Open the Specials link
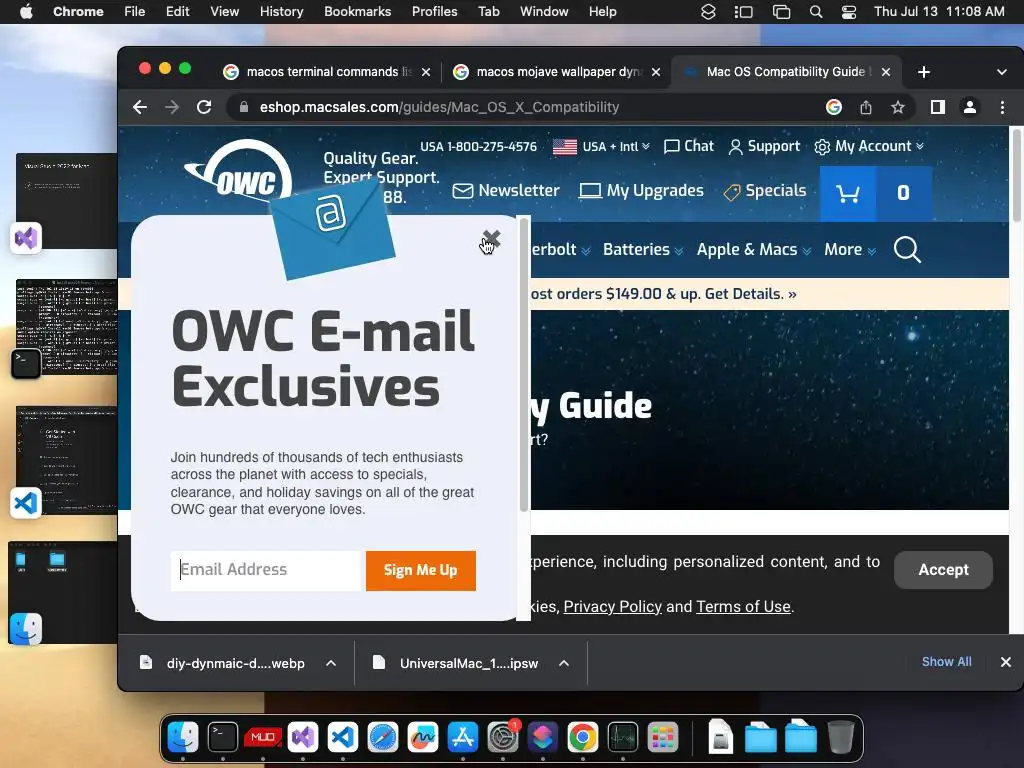The height and width of the screenshot is (768, 1024). point(765,191)
